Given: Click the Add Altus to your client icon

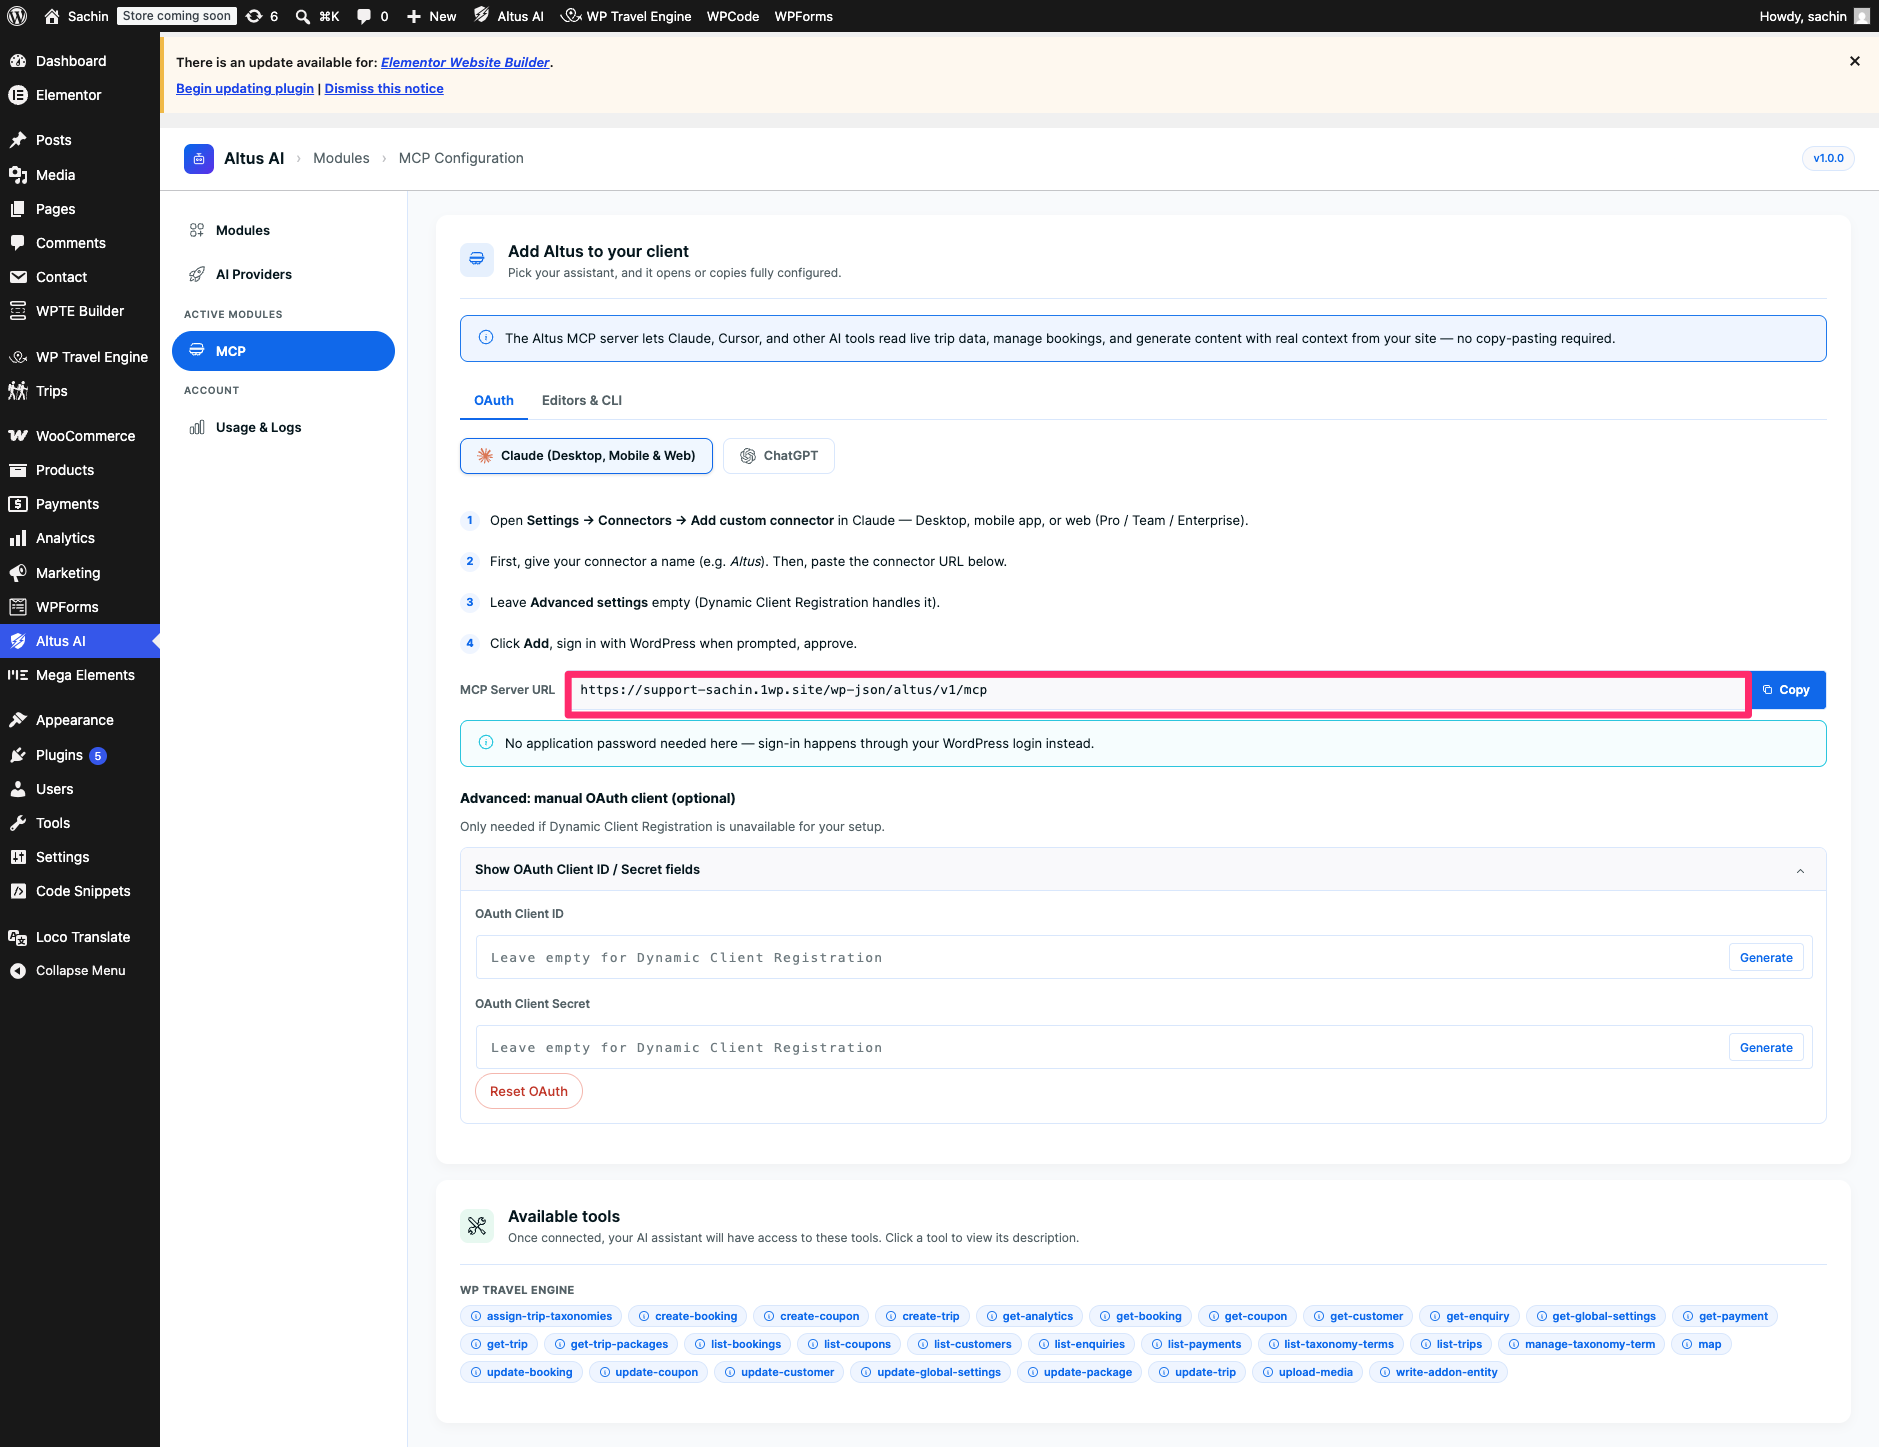Looking at the screenshot, I should pyautogui.click(x=477, y=260).
